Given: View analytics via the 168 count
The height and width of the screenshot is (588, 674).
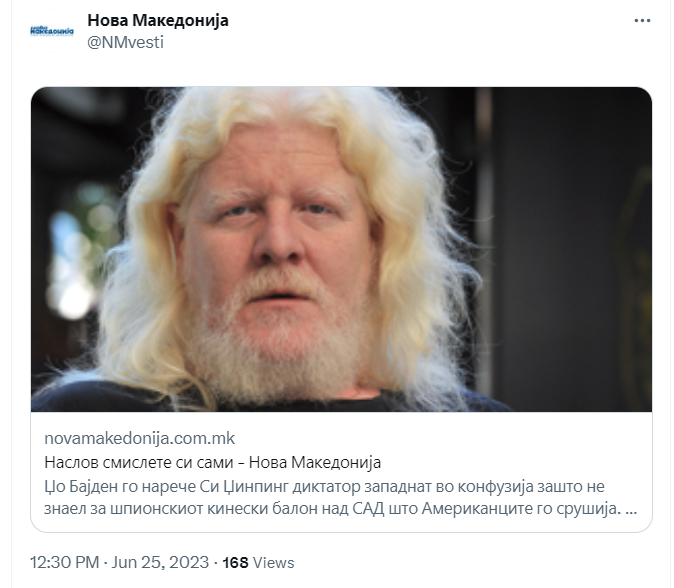Looking at the screenshot, I should [x=235, y=563].
